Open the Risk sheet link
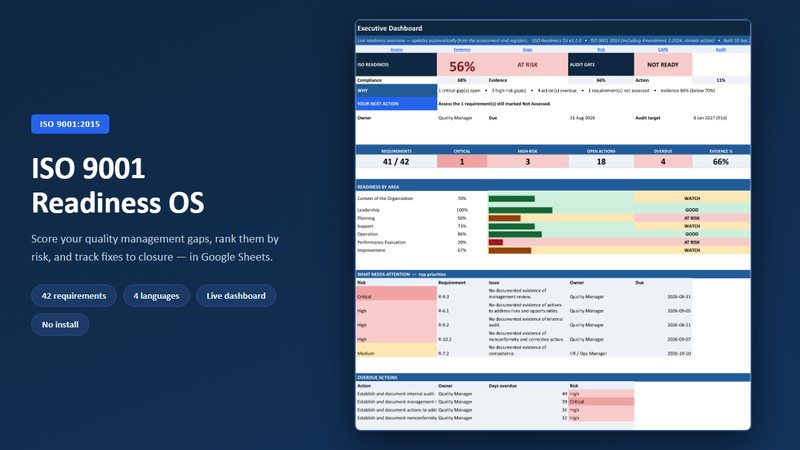Screen dimensions: 800x450 (601, 49)
